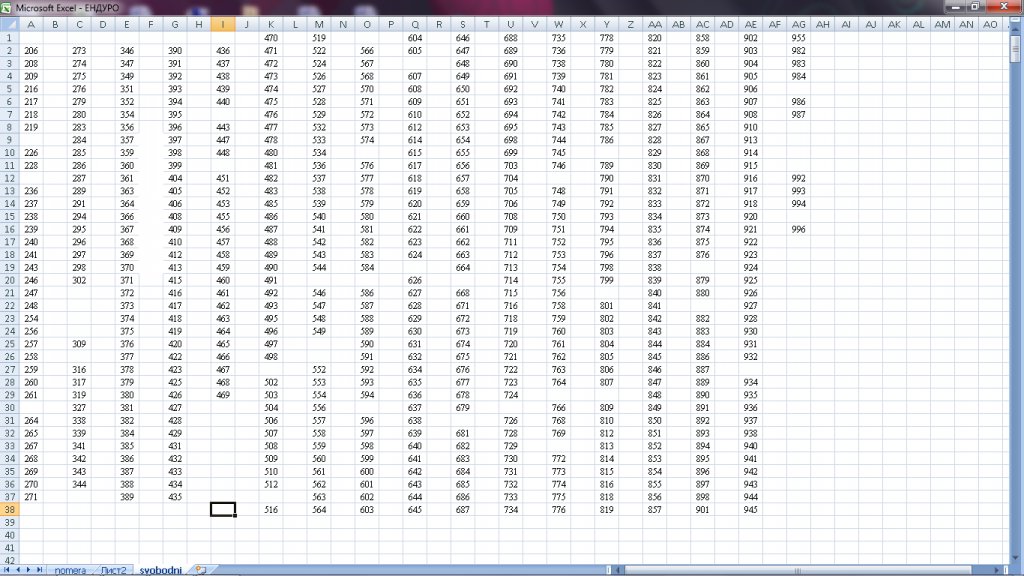Select the cell containing 626
Viewport: 1024px width, 576px height.
tap(415, 280)
